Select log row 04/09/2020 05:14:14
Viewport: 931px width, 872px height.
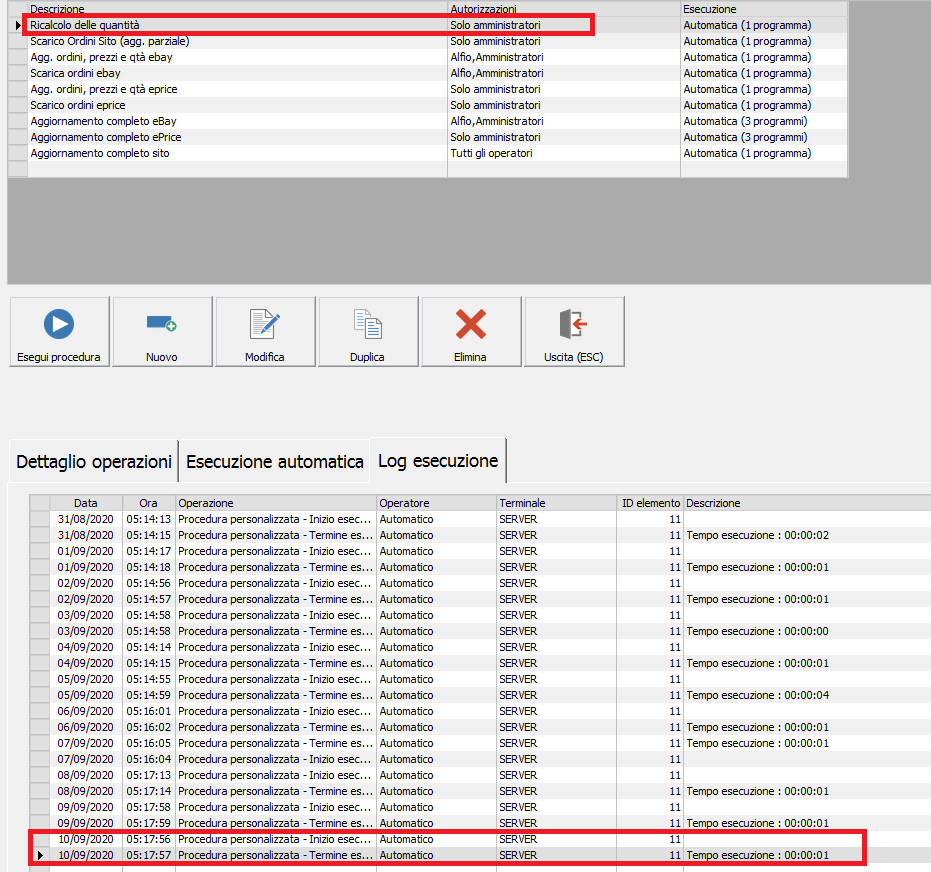(x=481, y=647)
